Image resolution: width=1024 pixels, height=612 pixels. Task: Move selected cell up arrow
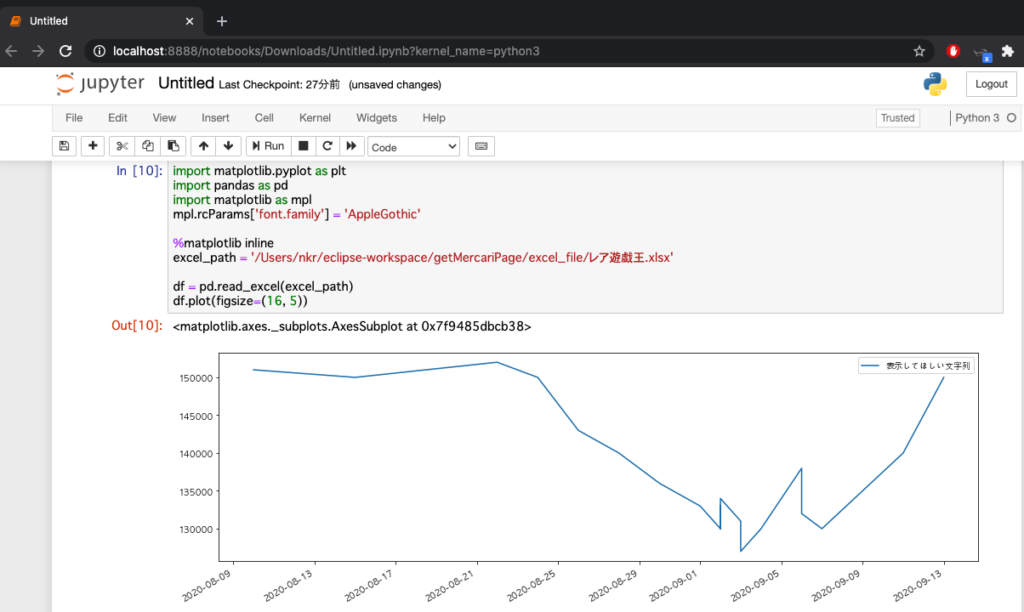tap(203, 146)
